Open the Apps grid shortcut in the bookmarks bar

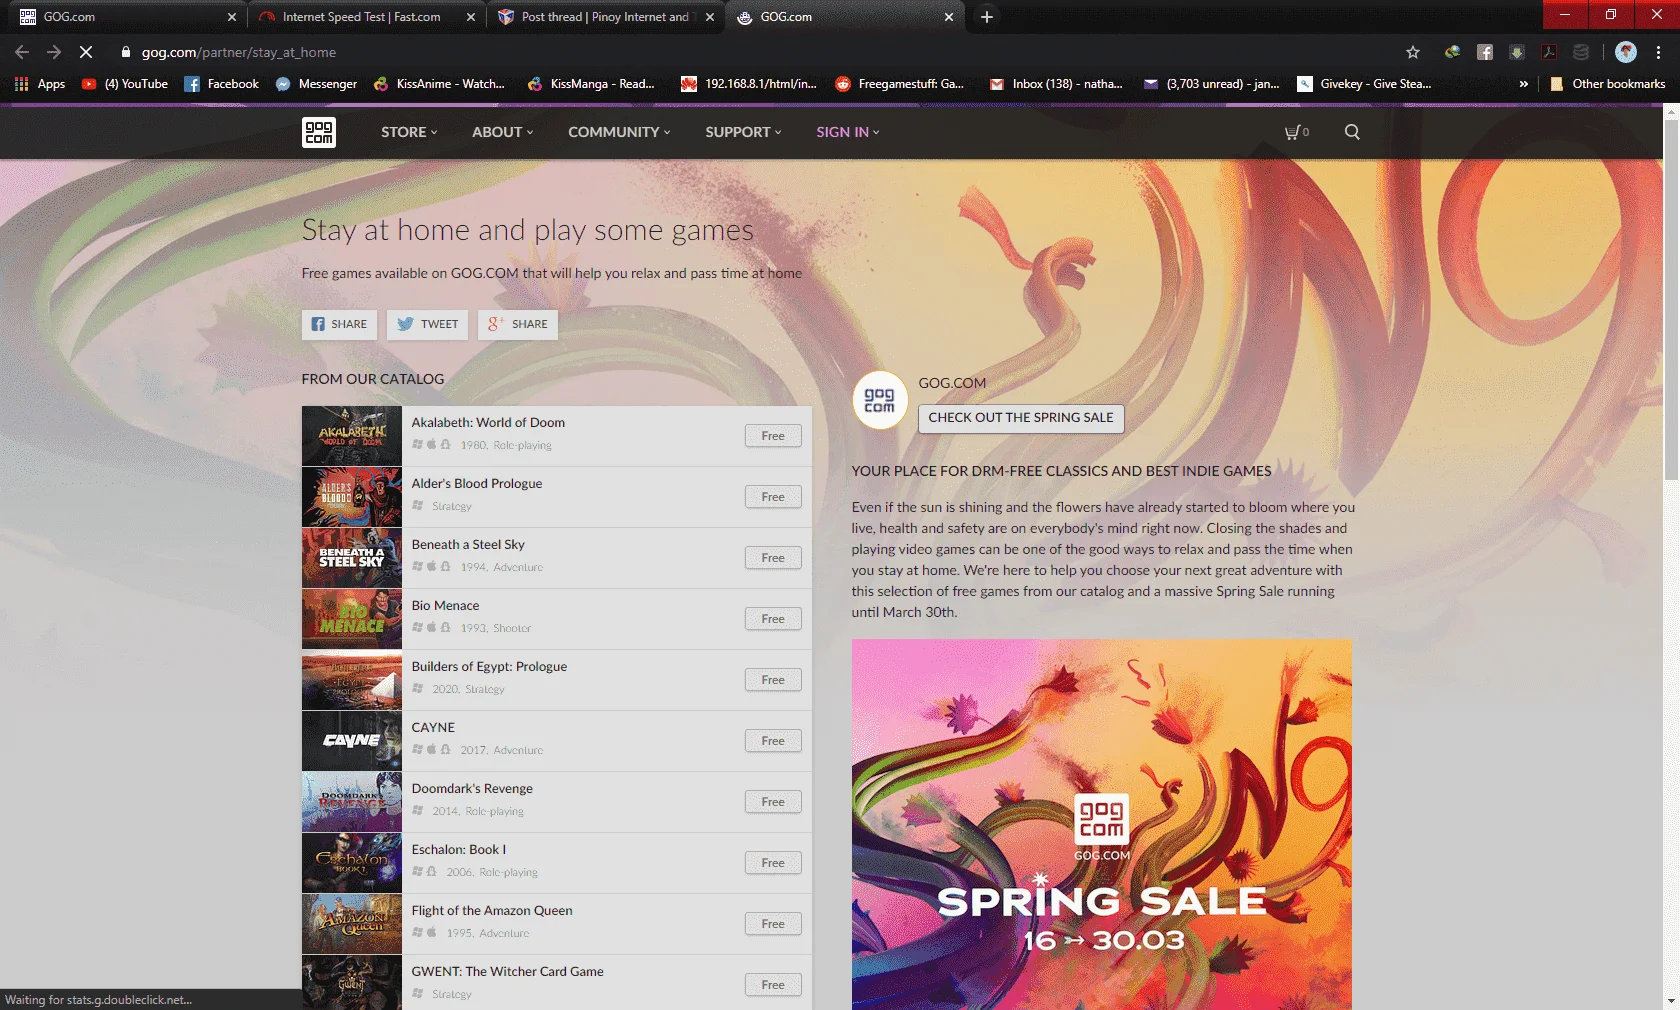coord(40,84)
